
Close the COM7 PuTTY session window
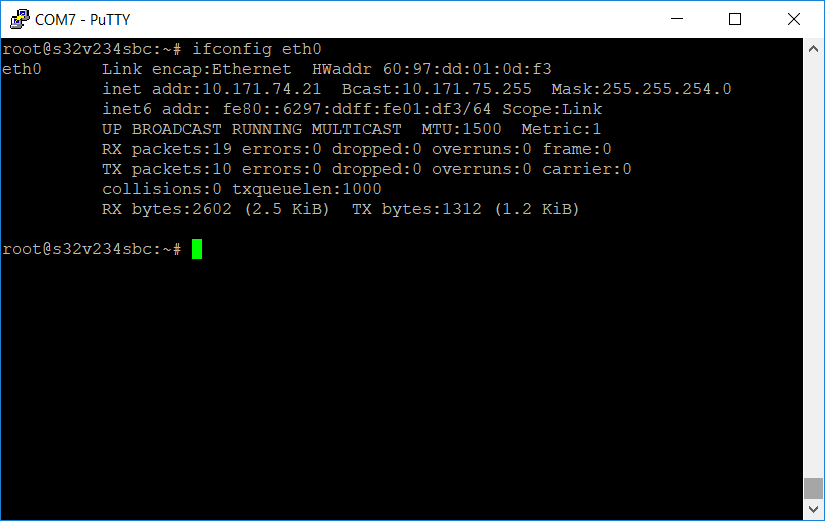pyautogui.click(x=794, y=19)
